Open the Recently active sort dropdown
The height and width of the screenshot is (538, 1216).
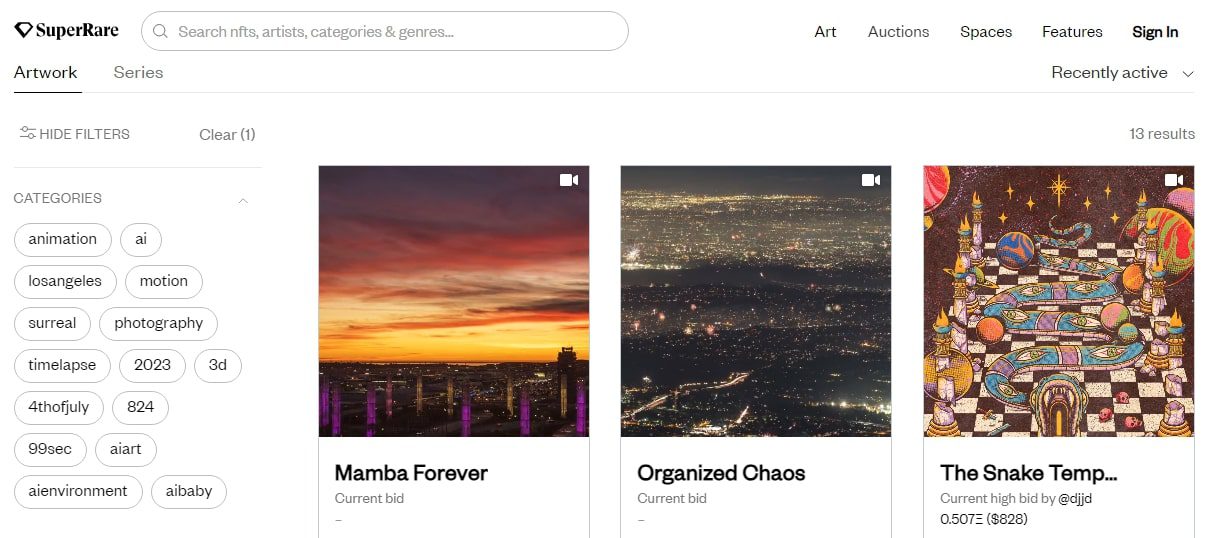(x=1122, y=73)
